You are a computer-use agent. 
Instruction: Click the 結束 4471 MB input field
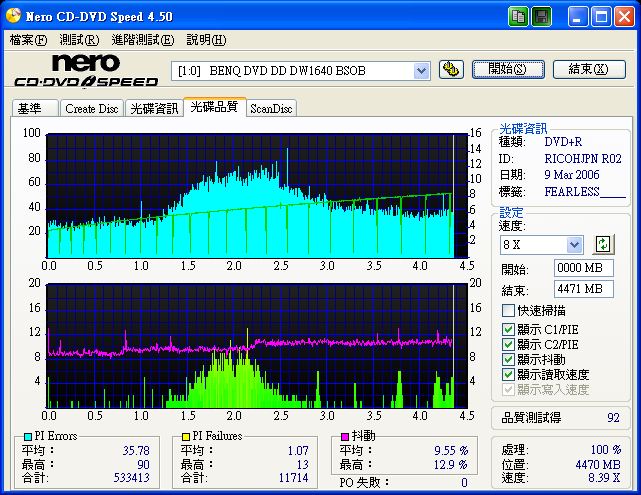584,289
